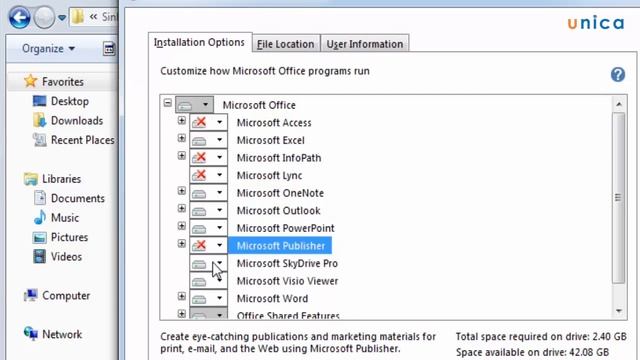Switch to User Information tab

(x=364, y=44)
